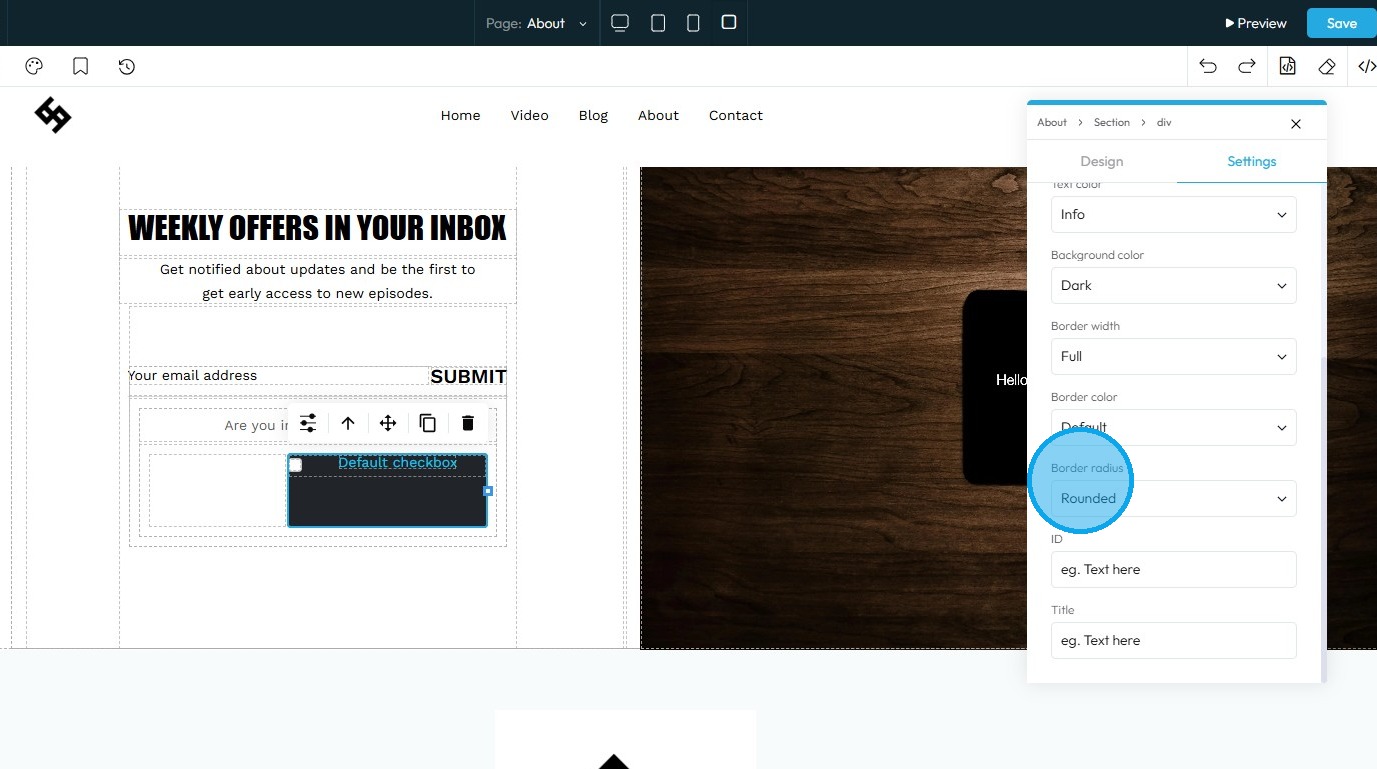Duplicate the selected element
This screenshot has height=769, width=1377.
(428, 423)
